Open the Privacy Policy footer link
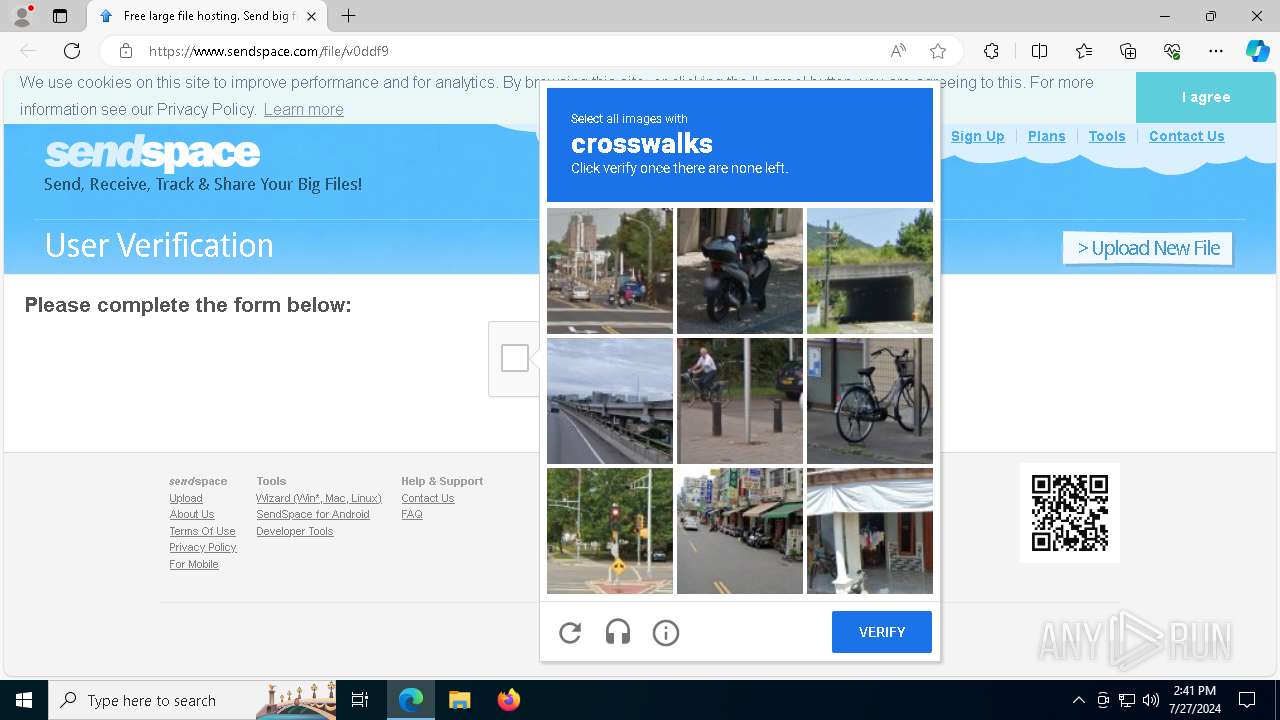The image size is (1280, 720). click(x=203, y=547)
